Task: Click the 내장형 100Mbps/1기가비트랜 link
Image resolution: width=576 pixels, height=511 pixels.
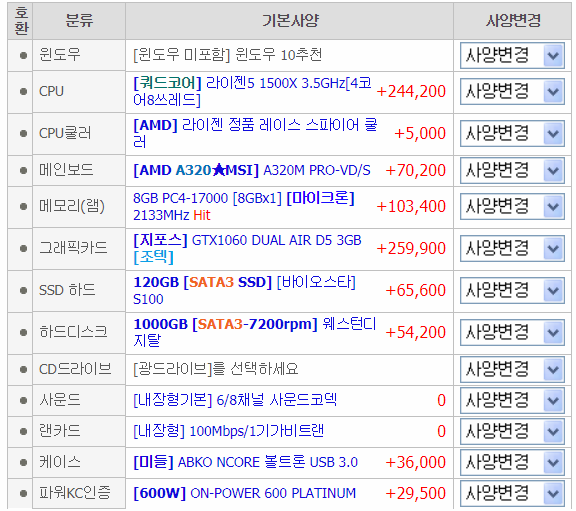Action: (x=228, y=431)
